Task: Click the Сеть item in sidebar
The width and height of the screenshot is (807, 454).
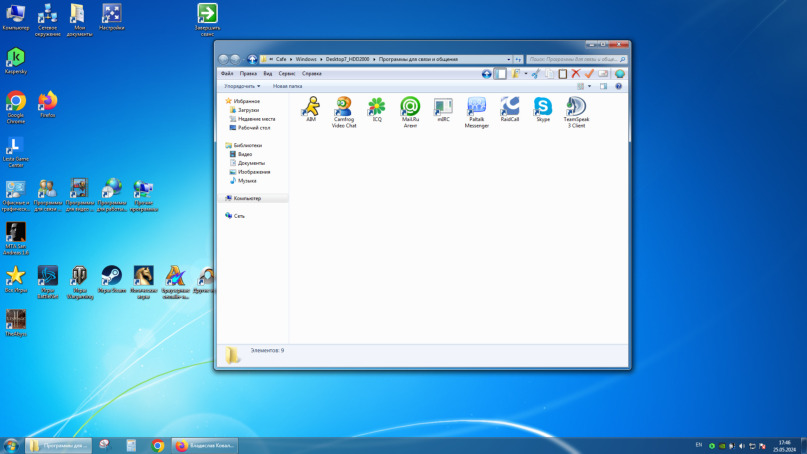Action: tap(239, 216)
